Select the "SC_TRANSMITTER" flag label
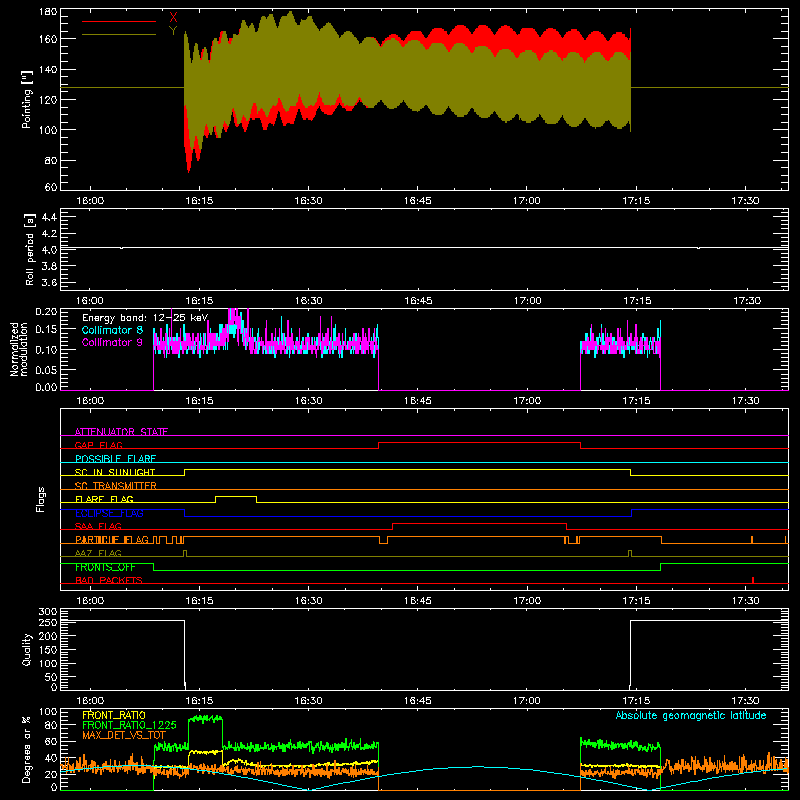Image resolution: width=800 pixels, height=800 pixels. coord(116,486)
